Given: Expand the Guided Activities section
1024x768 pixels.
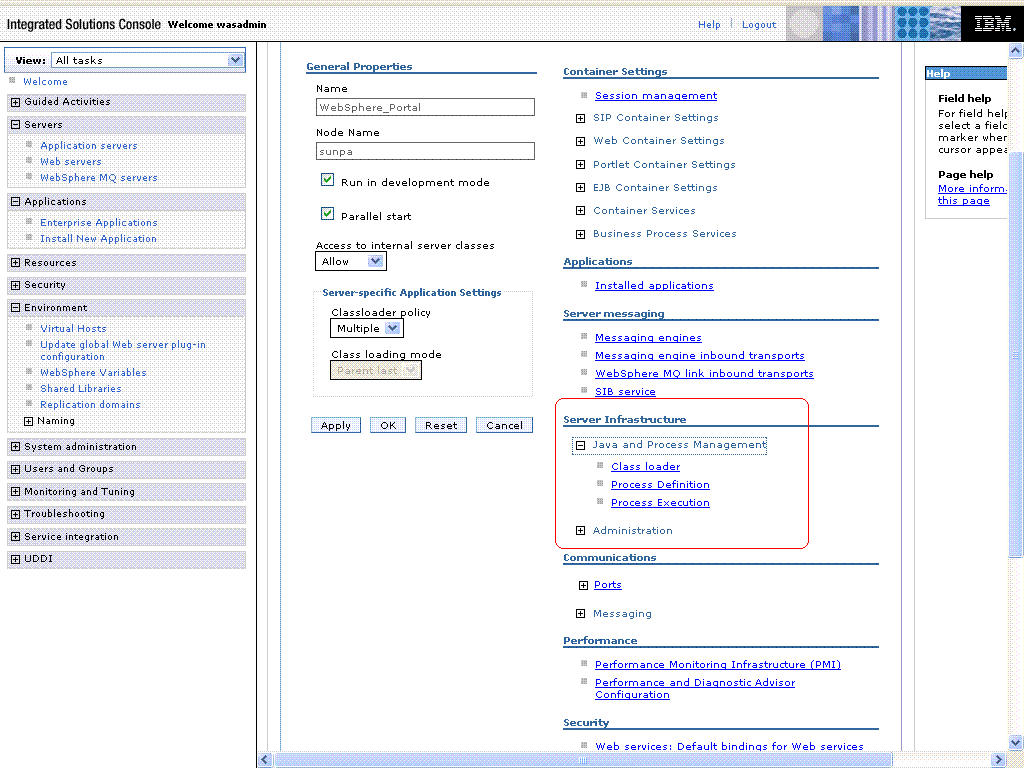Looking at the screenshot, I should pyautogui.click(x=16, y=102).
